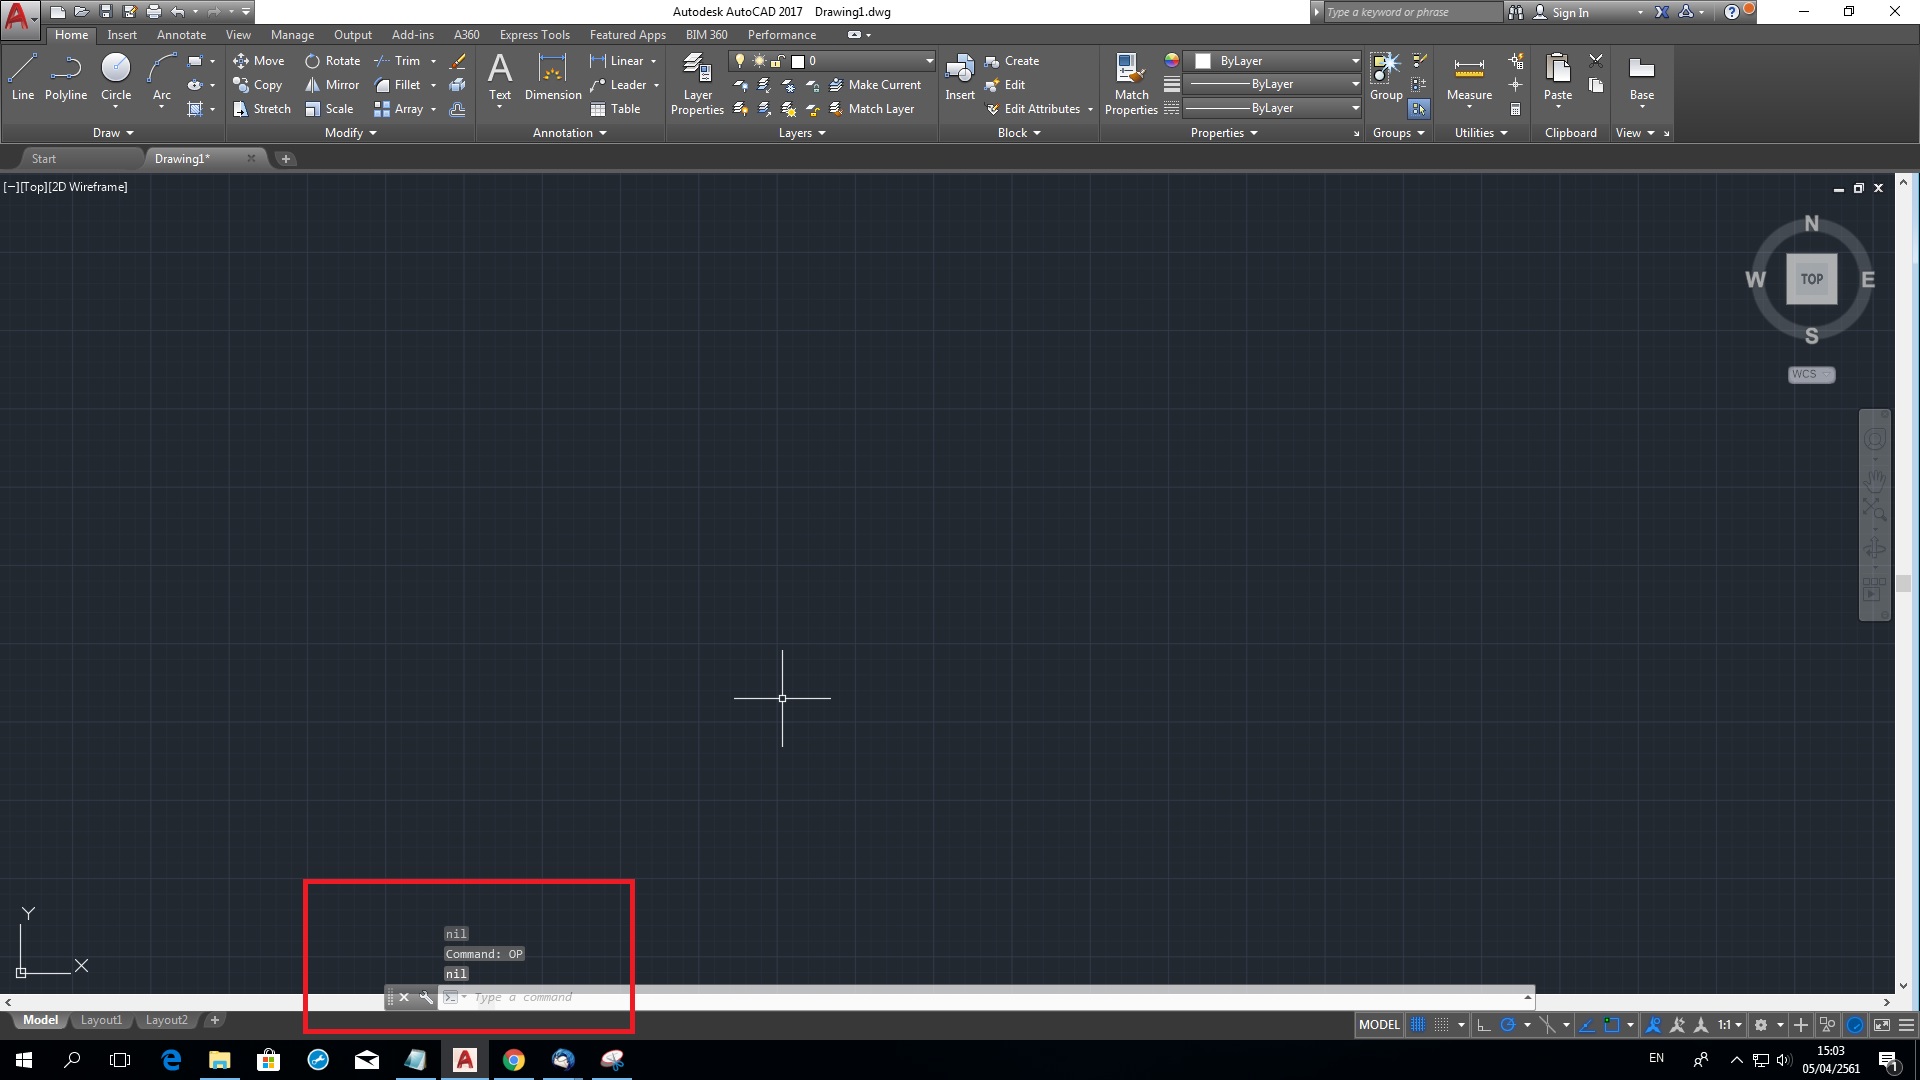1920x1080 pixels.
Task: Expand the Modify panel
Action: coord(349,132)
